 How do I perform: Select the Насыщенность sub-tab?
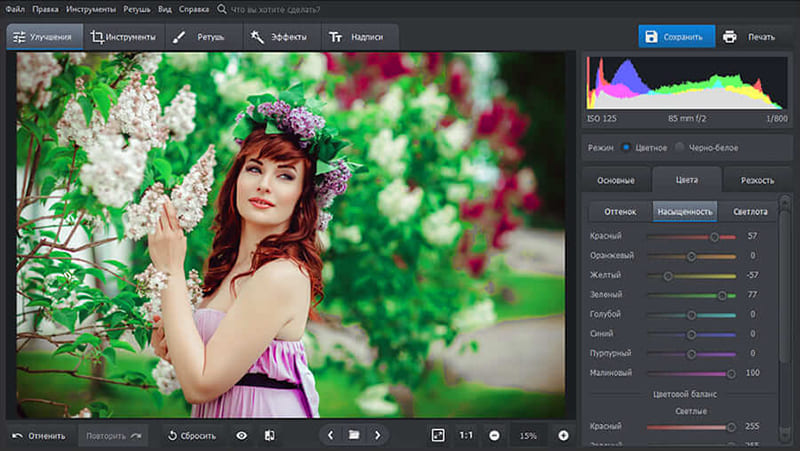point(685,212)
